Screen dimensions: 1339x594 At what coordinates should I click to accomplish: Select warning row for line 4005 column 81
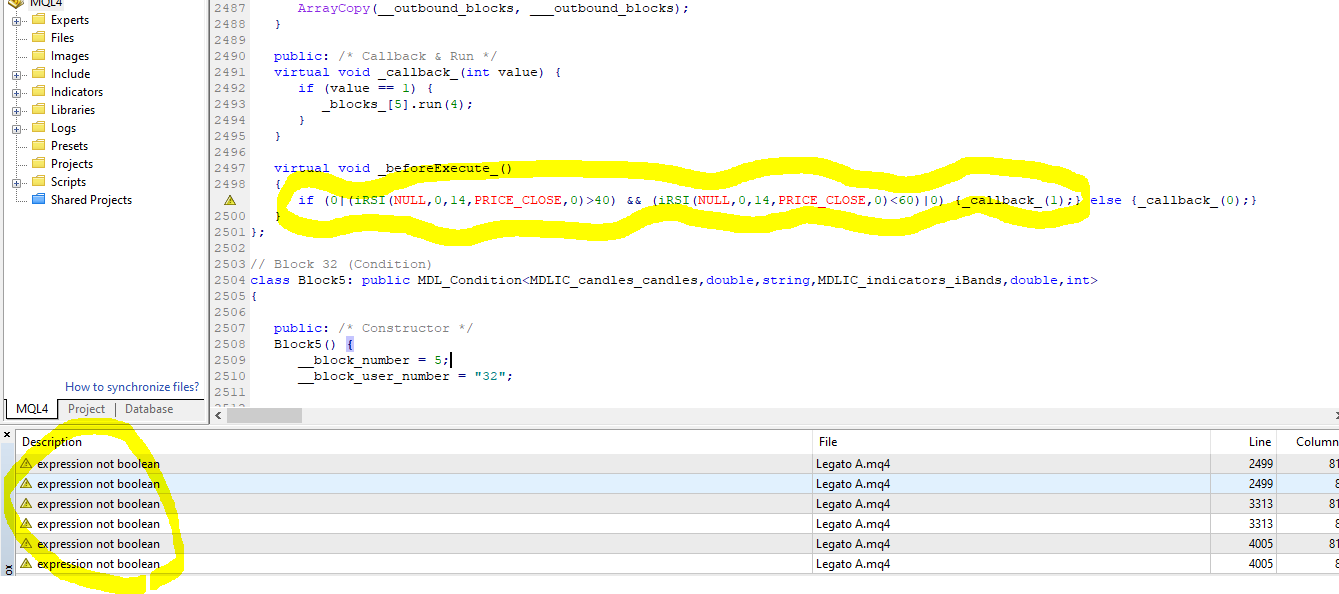tap(677, 544)
